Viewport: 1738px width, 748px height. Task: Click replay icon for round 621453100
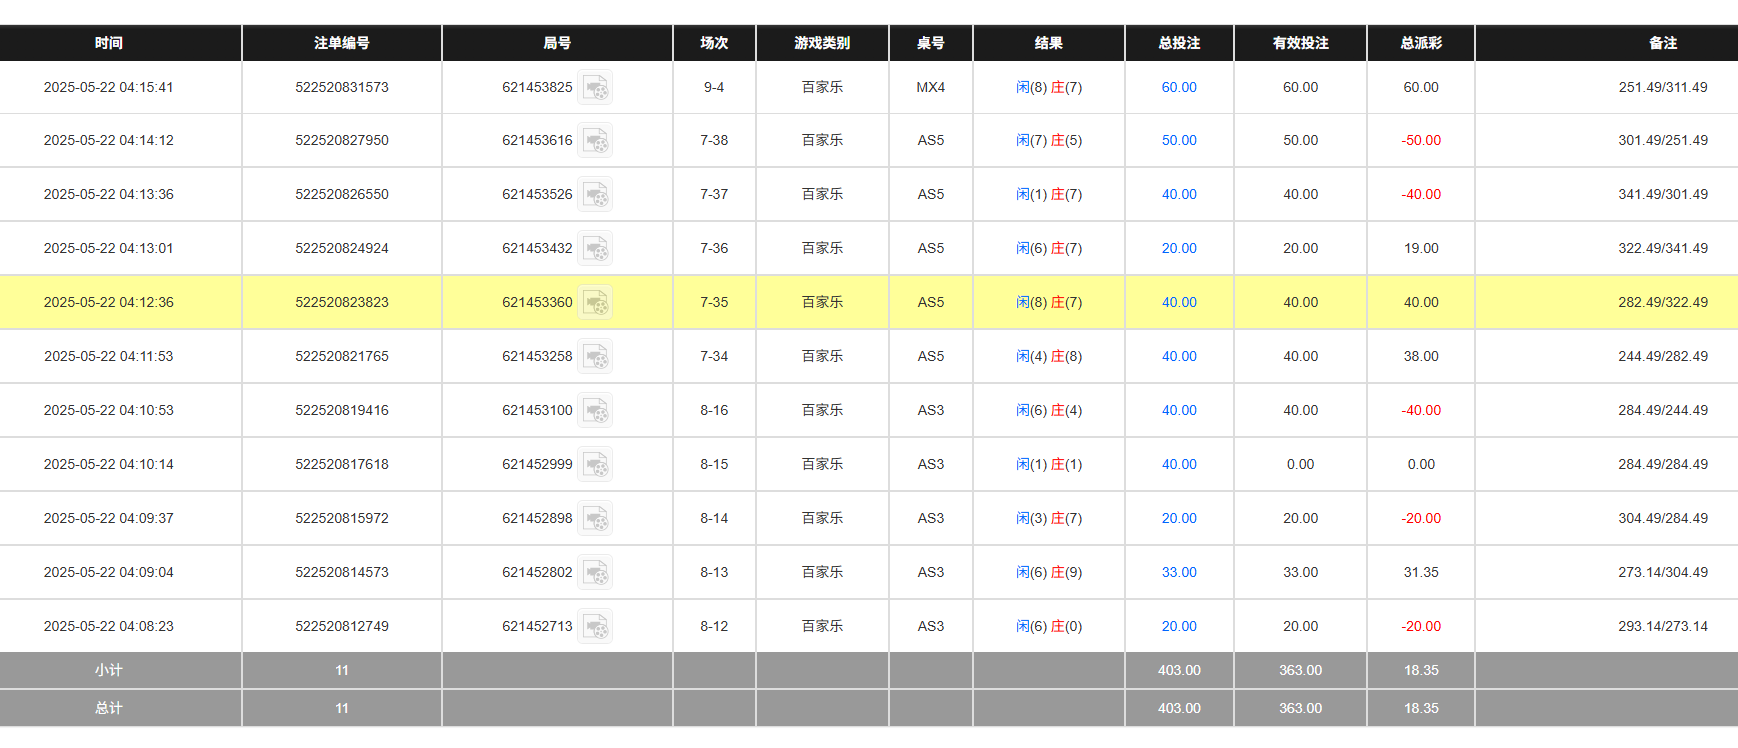click(595, 411)
